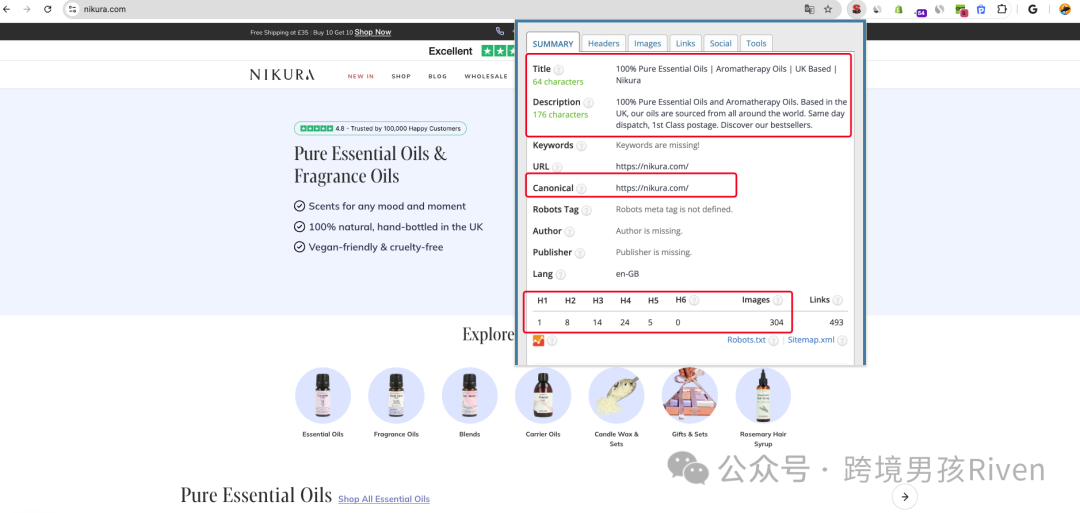
Task: Go back with the browser back arrow
Action: pyautogui.click(x=8, y=10)
